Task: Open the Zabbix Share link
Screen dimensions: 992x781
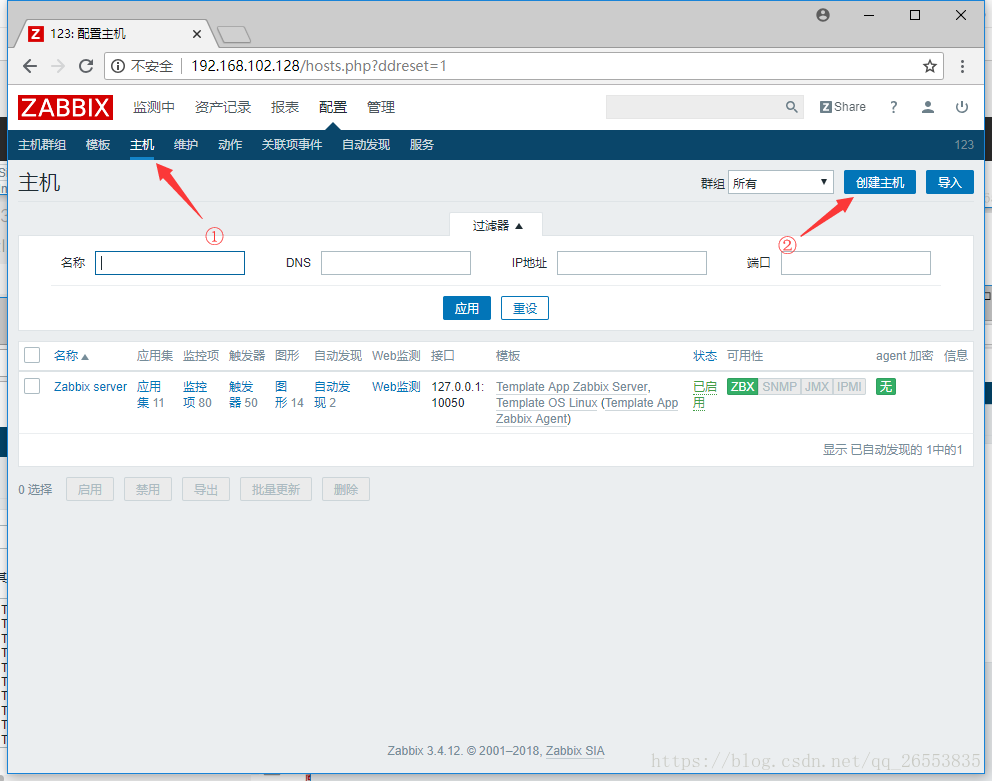Action: 843,107
